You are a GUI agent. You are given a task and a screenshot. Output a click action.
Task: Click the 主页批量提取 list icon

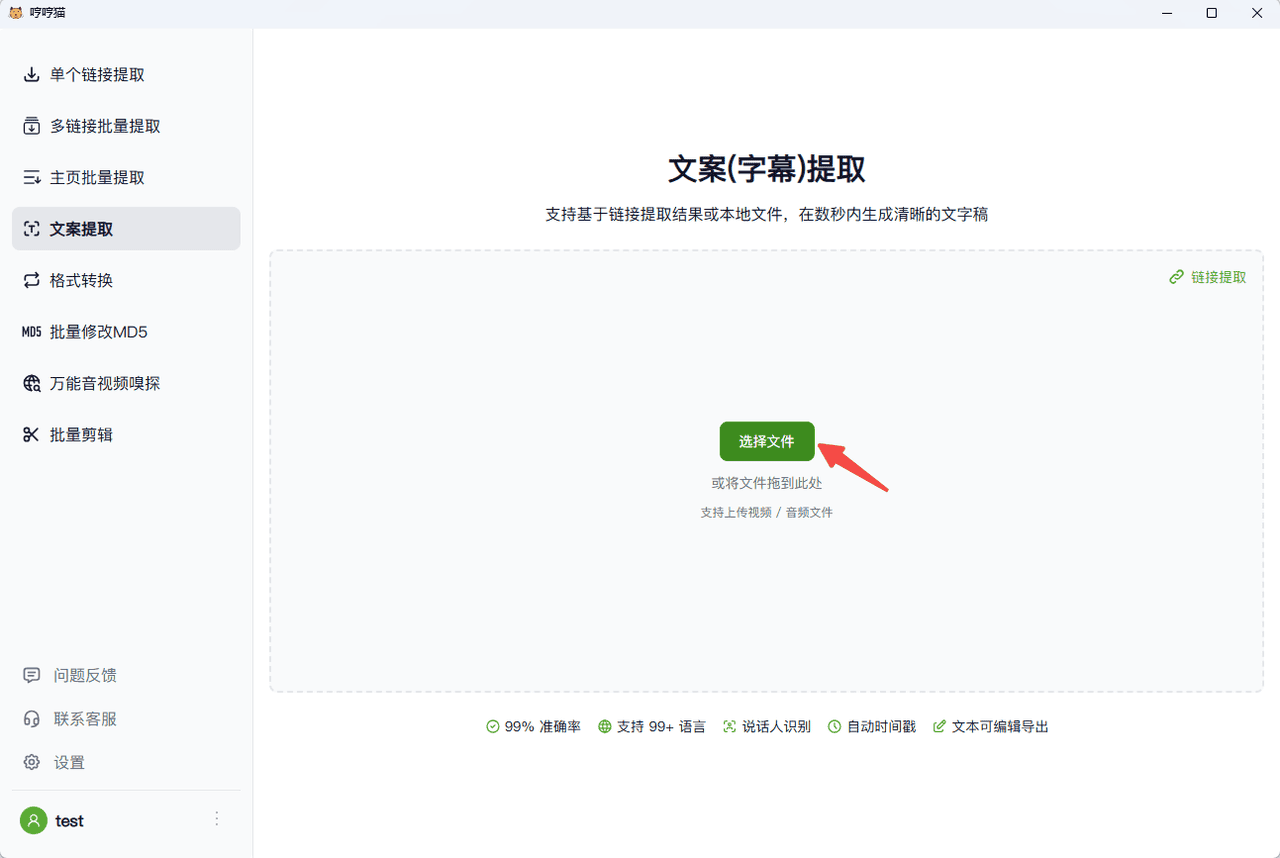pyautogui.click(x=32, y=178)
